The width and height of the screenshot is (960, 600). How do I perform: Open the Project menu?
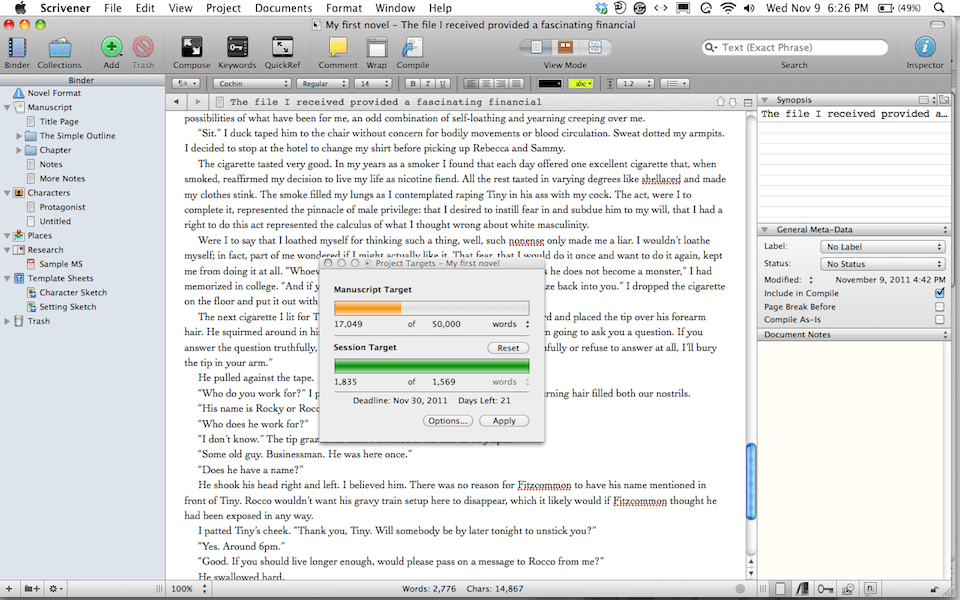[223, 8]
